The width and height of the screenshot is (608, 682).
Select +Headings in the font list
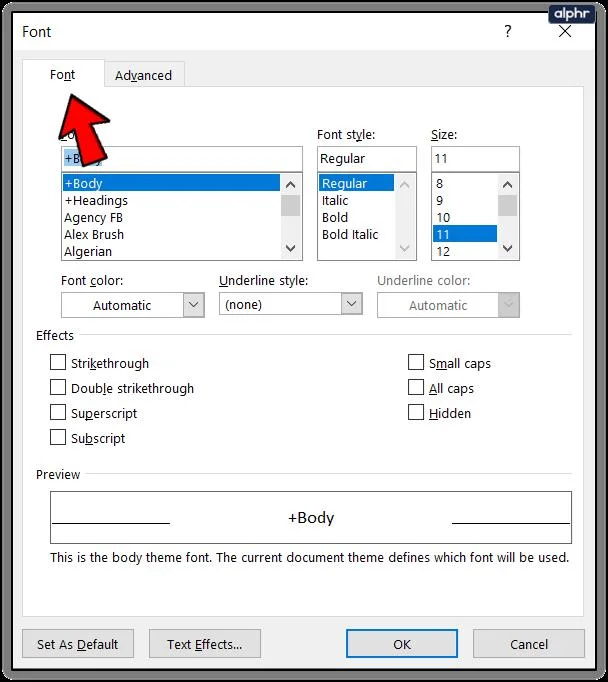pos(171,201)
